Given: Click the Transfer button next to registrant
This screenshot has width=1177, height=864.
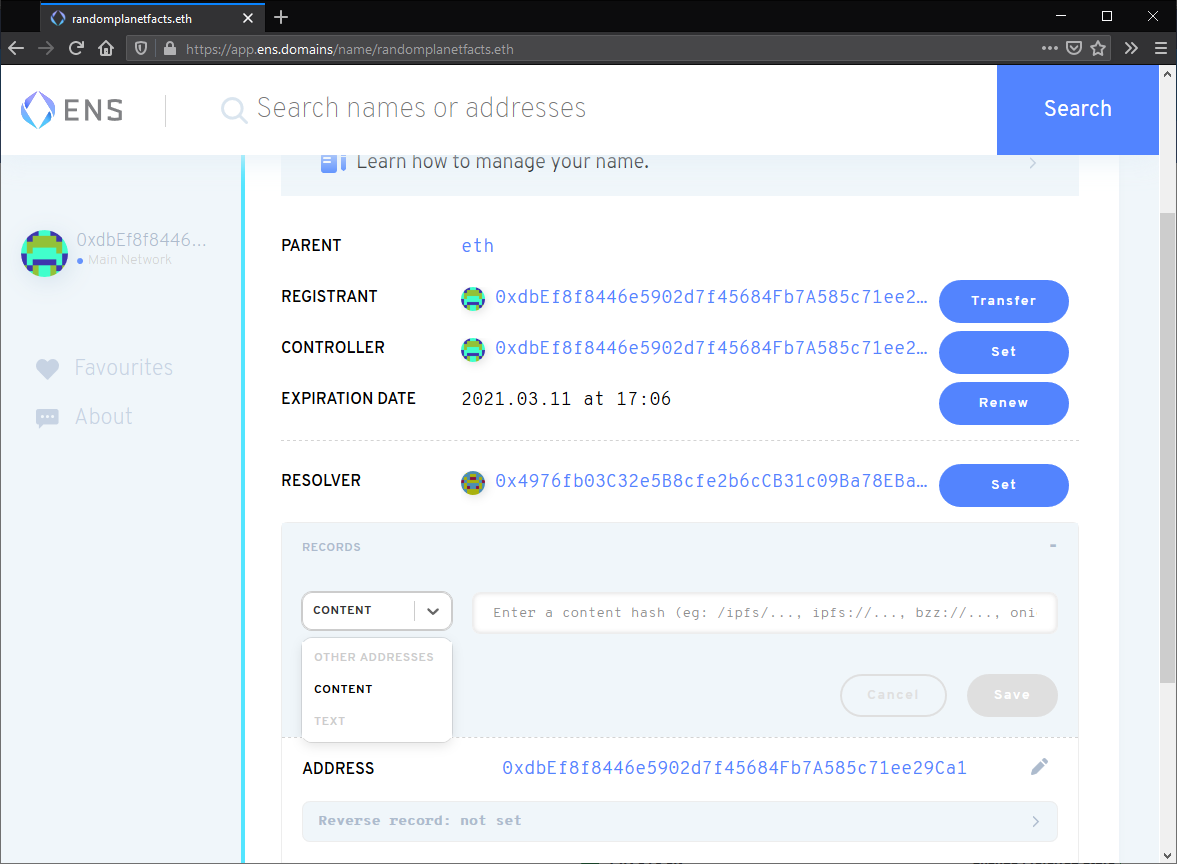Looking at the screenshot, I should coord(1003,301).
